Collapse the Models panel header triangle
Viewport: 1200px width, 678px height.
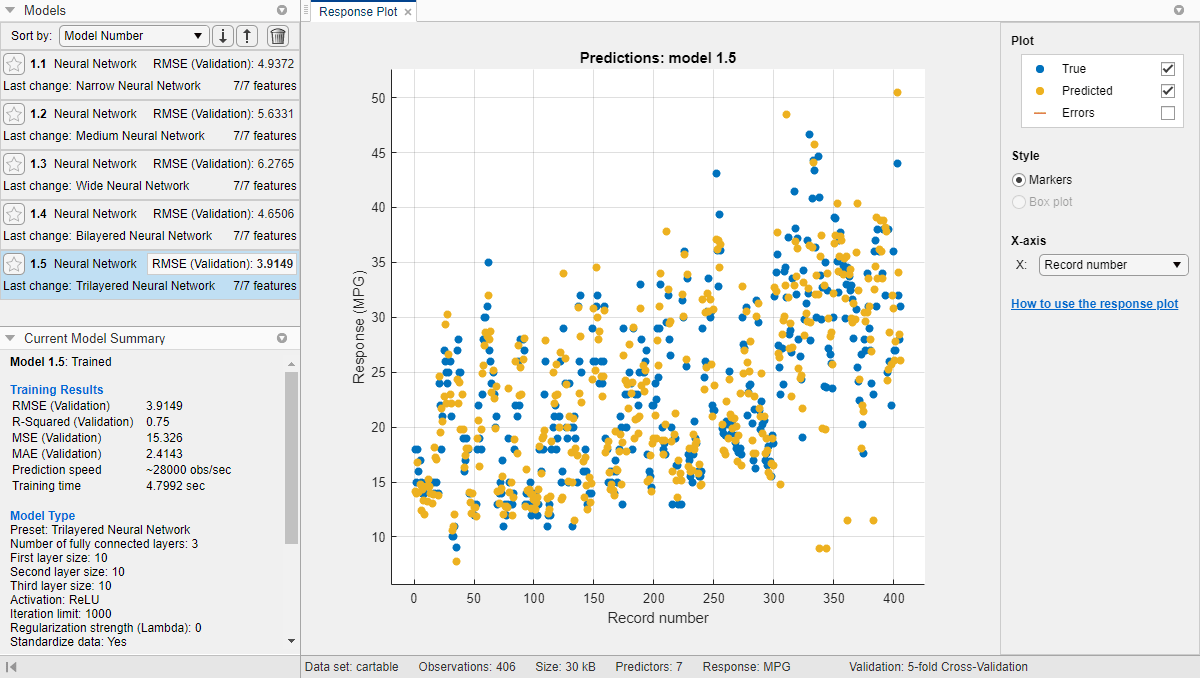(10, 10)
